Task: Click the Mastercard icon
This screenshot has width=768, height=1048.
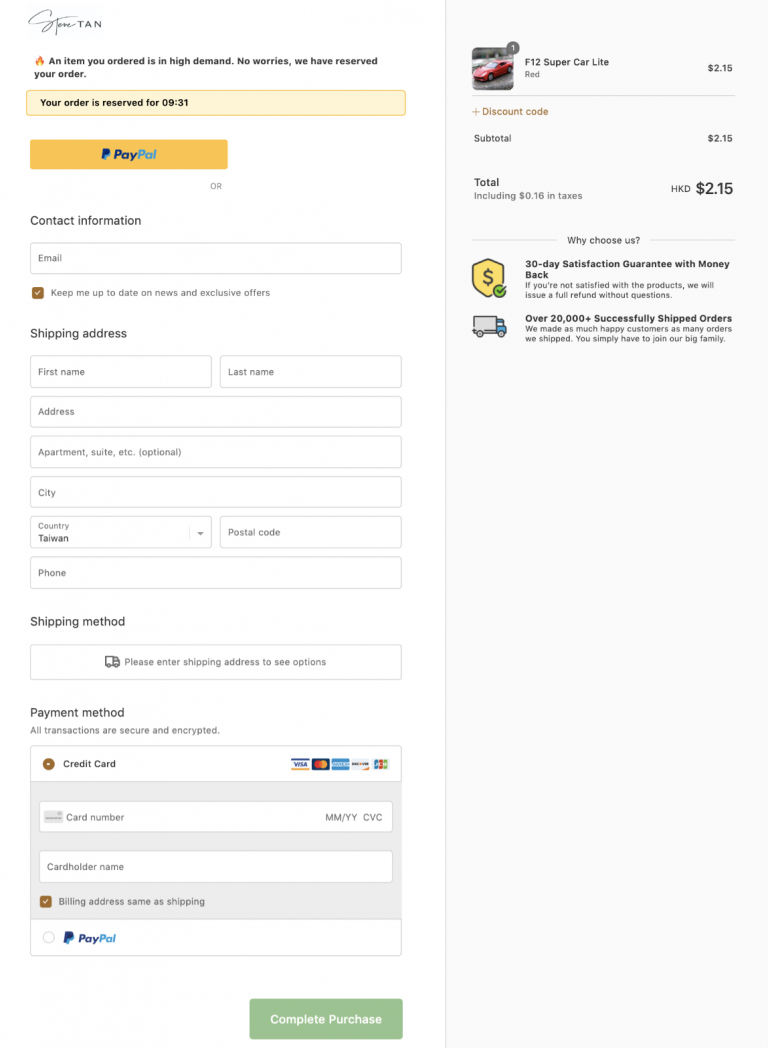Action: [x=320, y=764]
